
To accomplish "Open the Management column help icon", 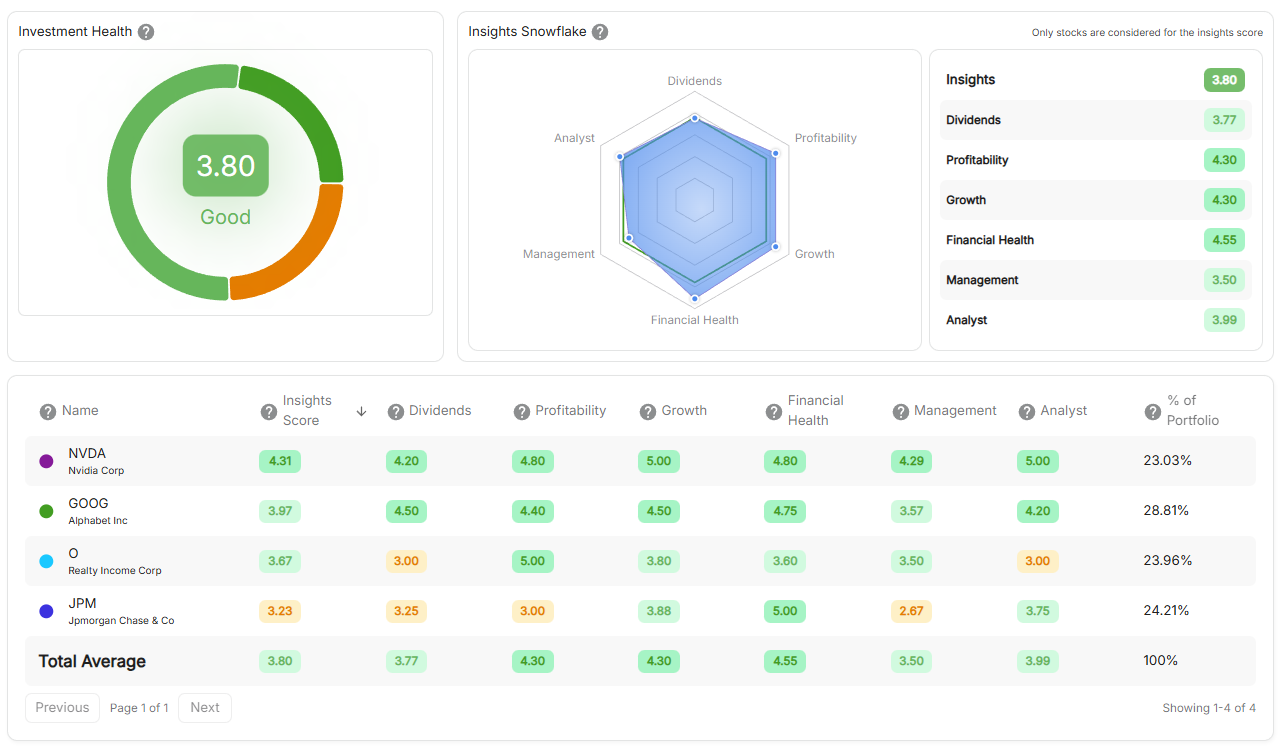I will (x=899, y=411).
